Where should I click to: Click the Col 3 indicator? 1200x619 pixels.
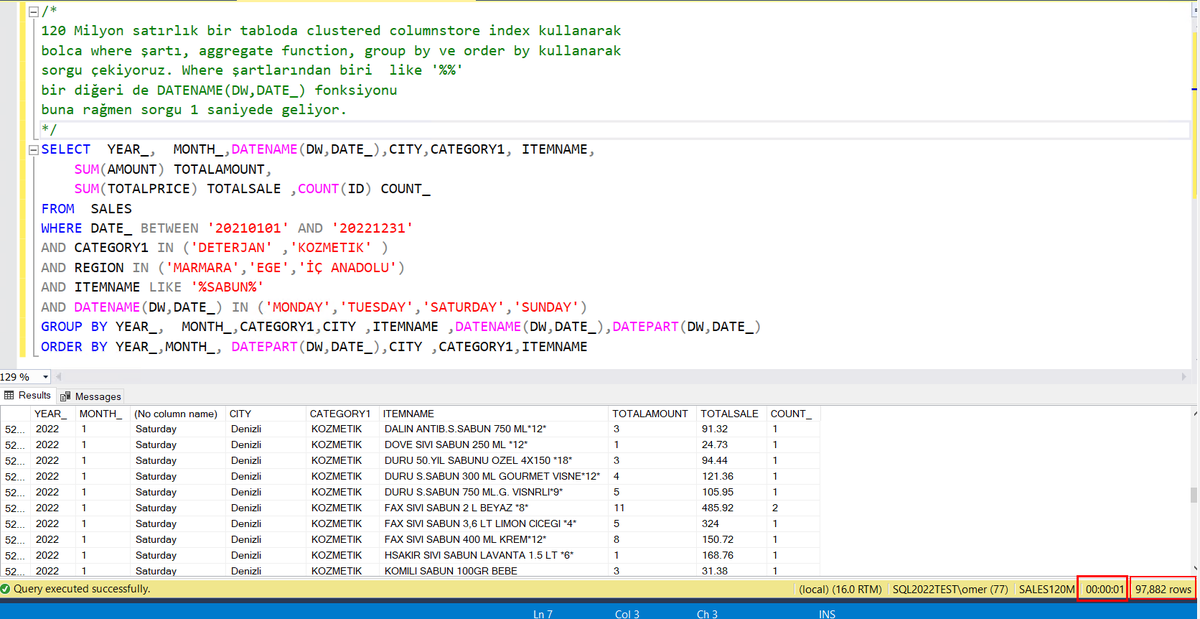[x=627, y=613]
